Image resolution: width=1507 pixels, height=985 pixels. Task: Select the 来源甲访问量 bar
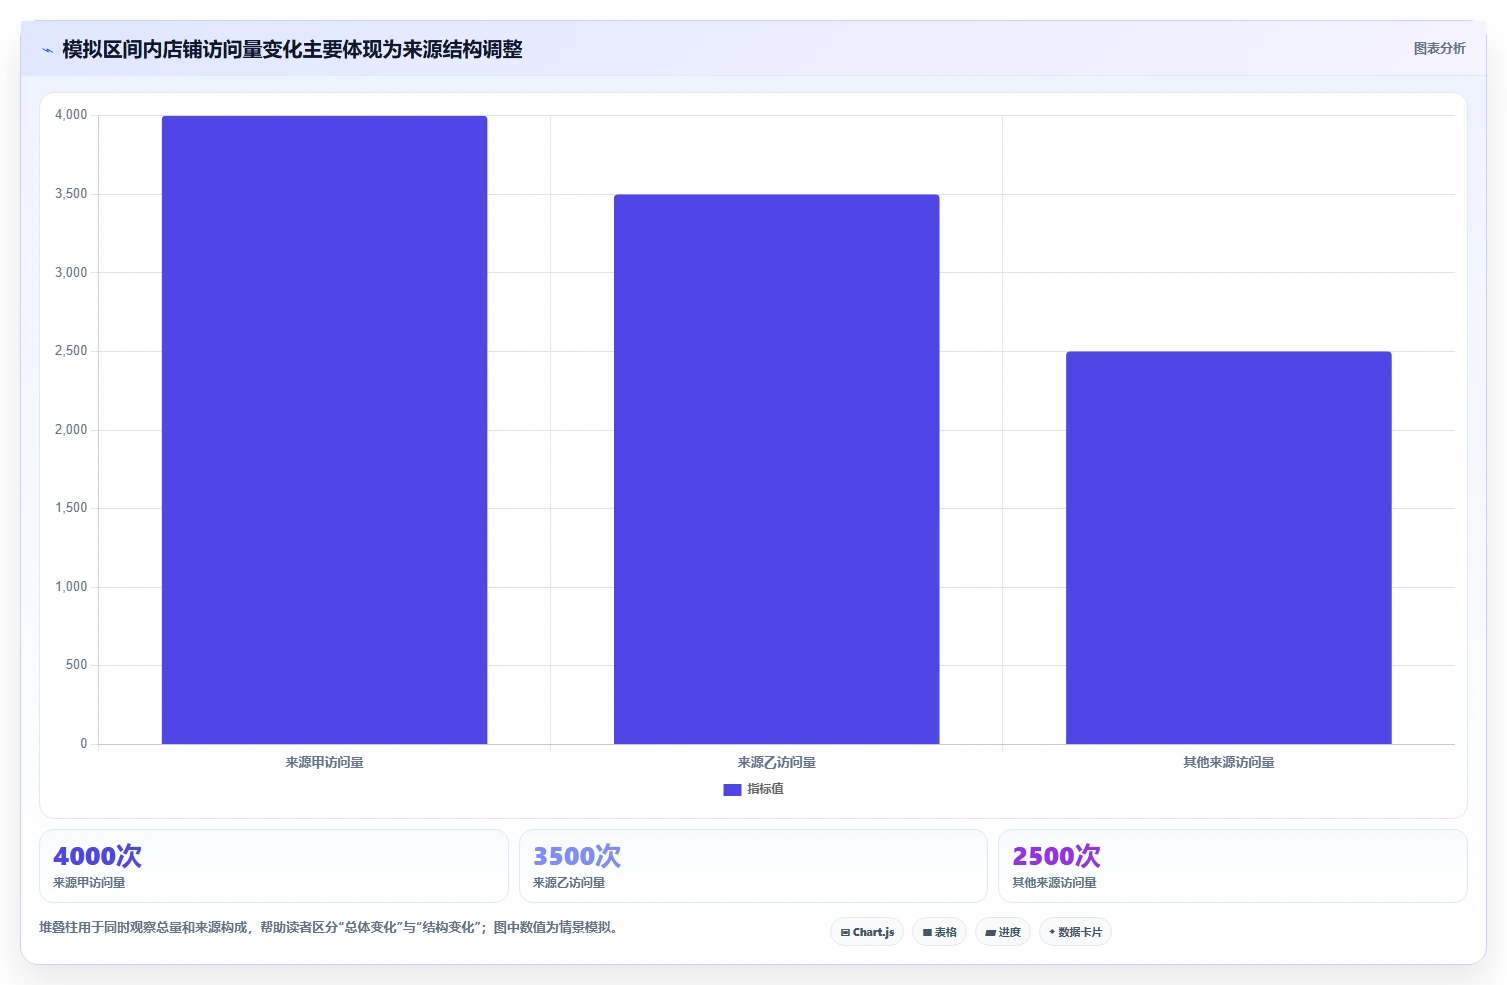324,430
